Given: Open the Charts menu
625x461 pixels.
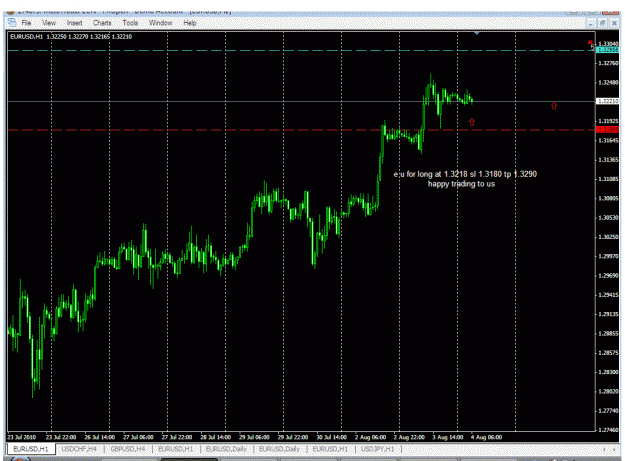Looking at the screenshot, I should 102,23.
